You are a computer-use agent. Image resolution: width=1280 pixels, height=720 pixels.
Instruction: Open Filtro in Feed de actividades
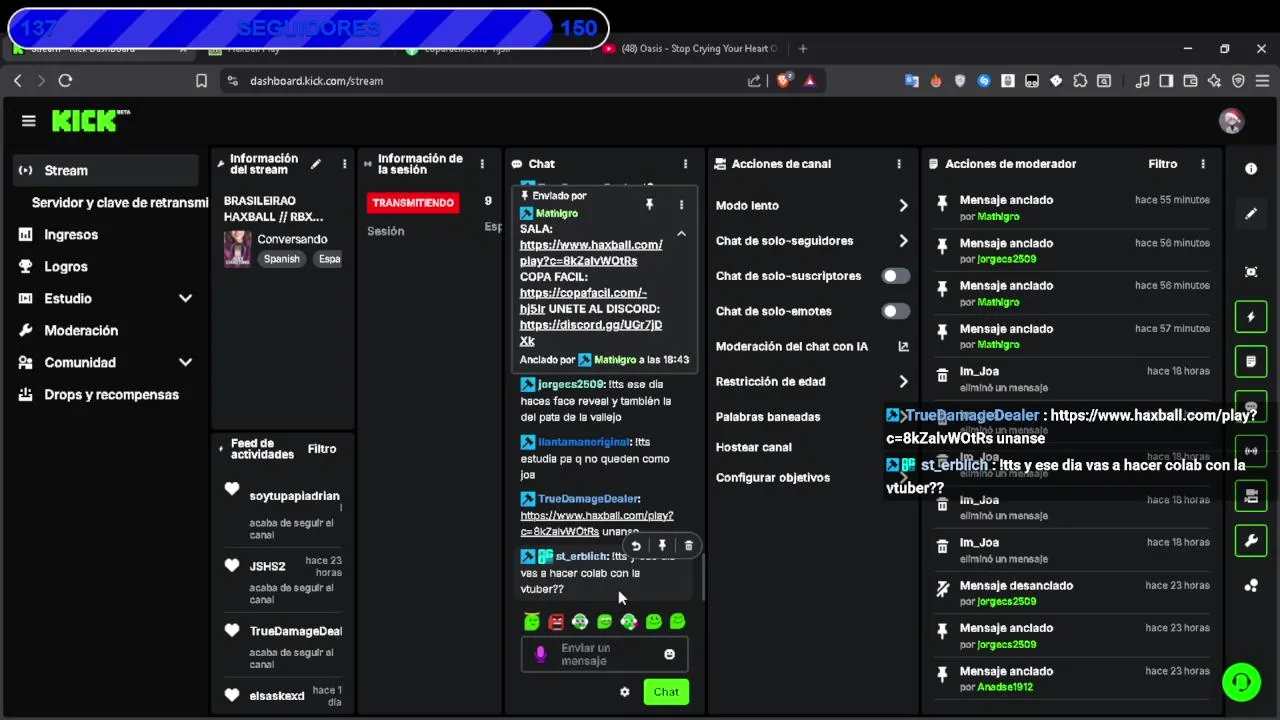click(322, 449)
